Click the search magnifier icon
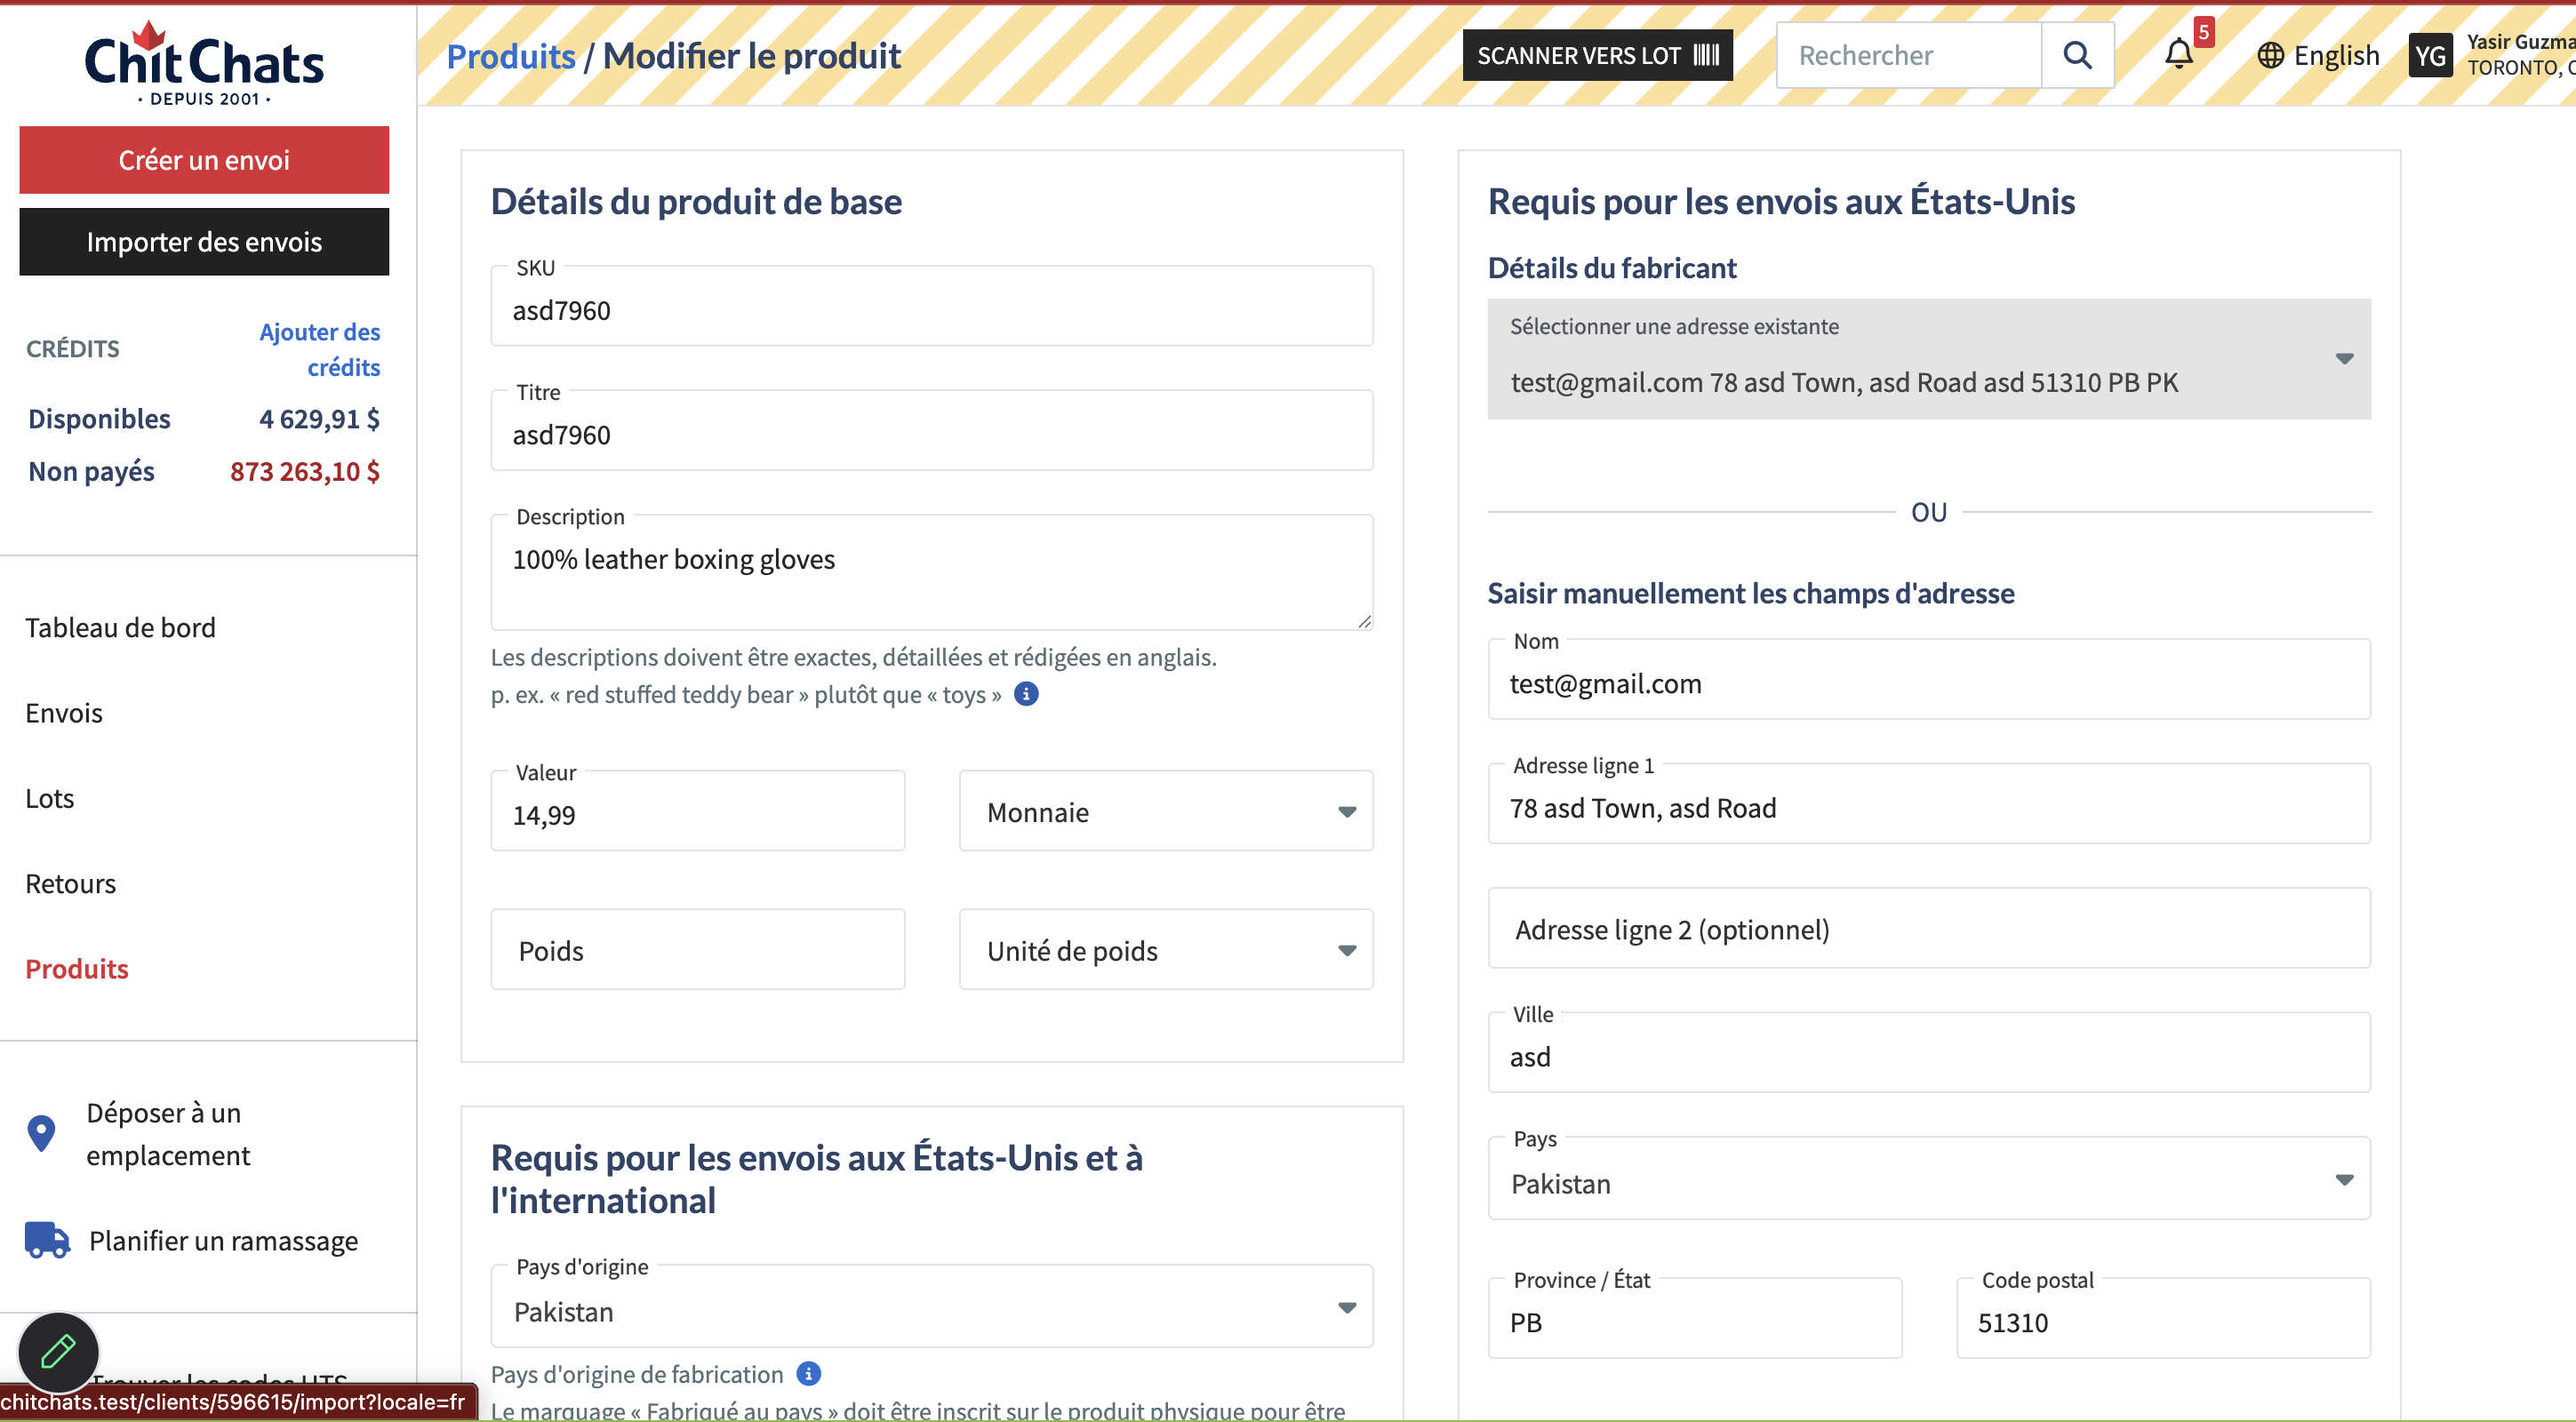 click(x=2077, y=55)
